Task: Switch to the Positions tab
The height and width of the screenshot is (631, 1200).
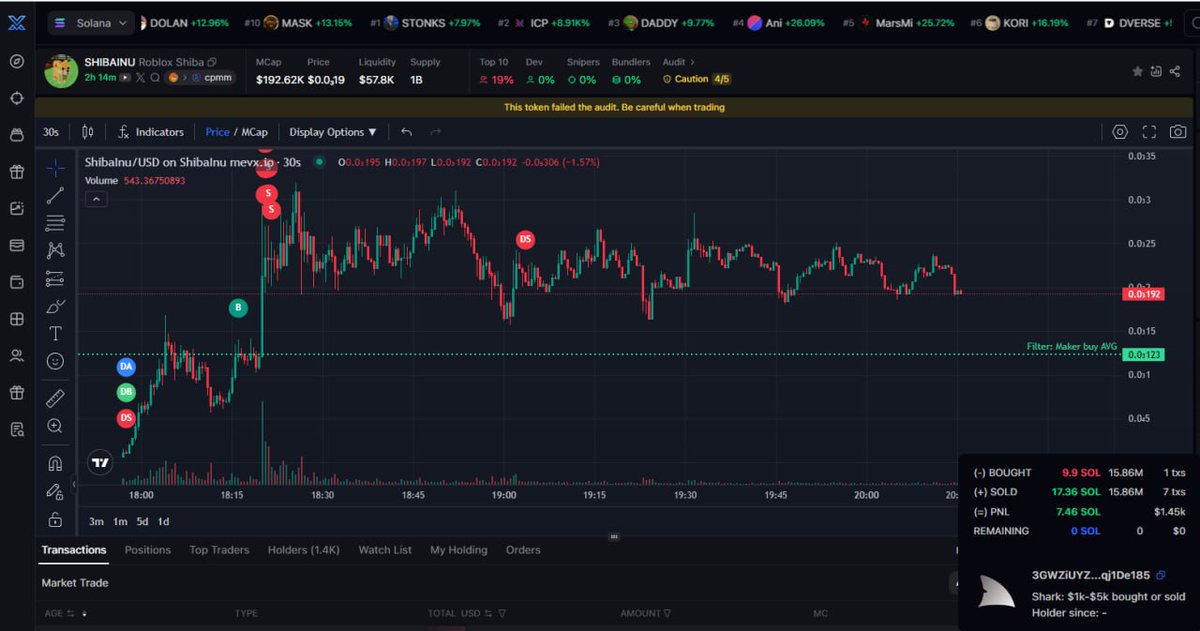Action: click(148, 550)
